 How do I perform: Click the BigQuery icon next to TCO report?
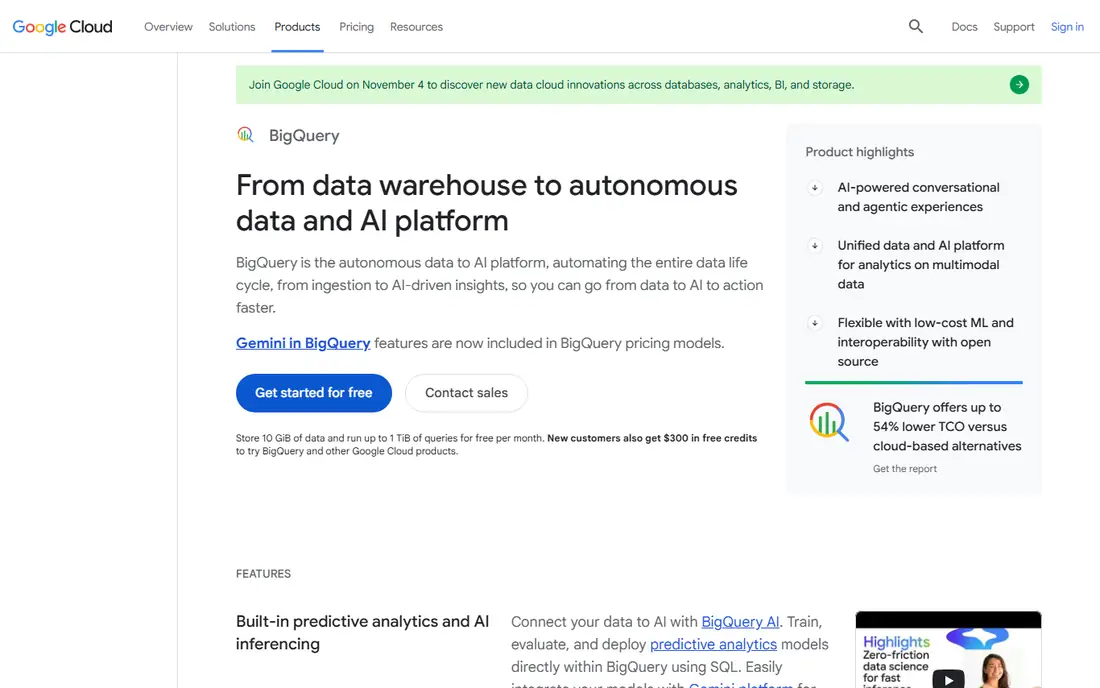coord(829,421)
